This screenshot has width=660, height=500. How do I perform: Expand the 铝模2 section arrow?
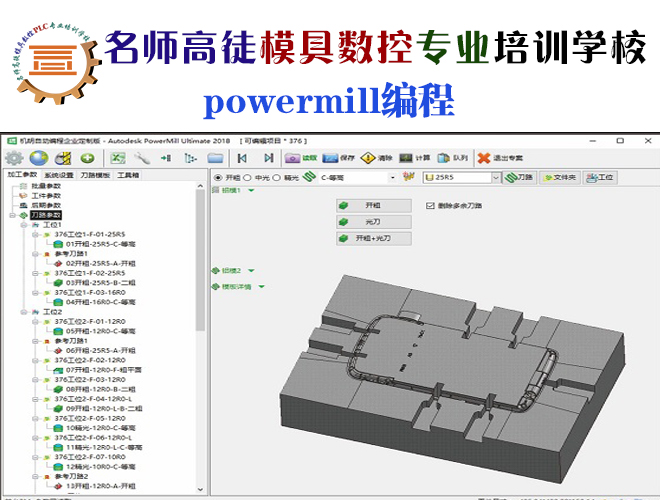pos(251,271)
